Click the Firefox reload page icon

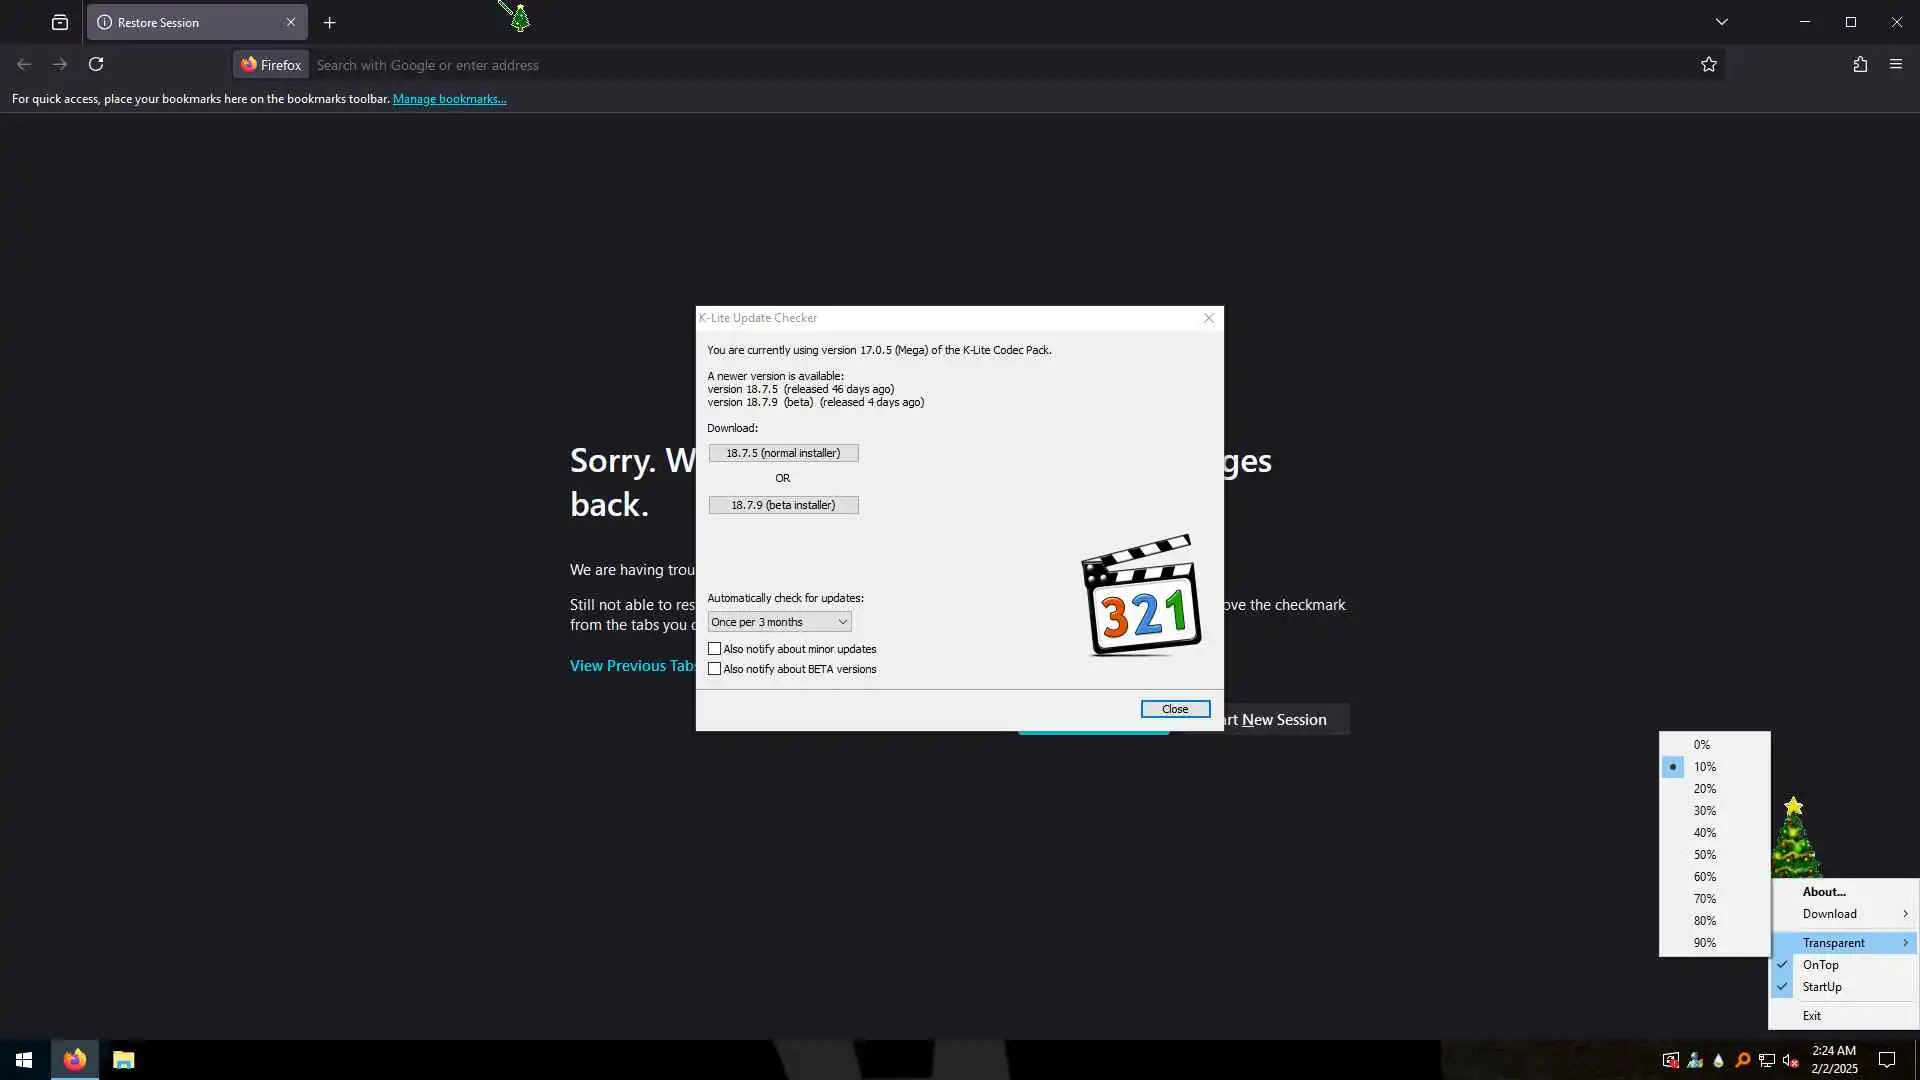pos(96,65)
